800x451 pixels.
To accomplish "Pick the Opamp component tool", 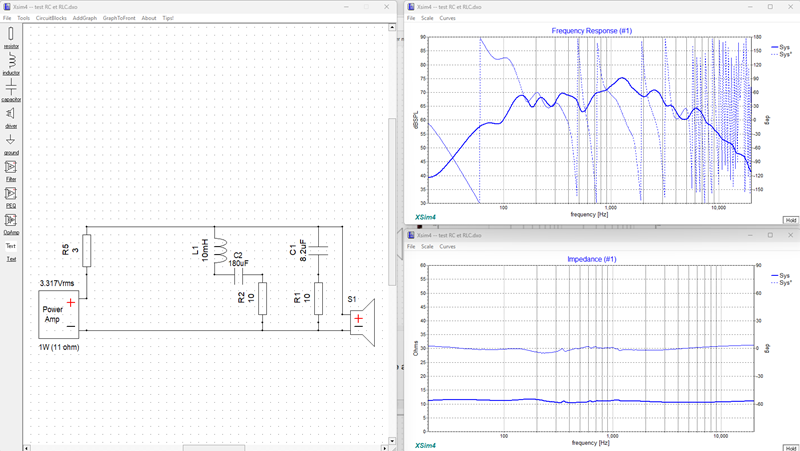I will coord(11,224).
